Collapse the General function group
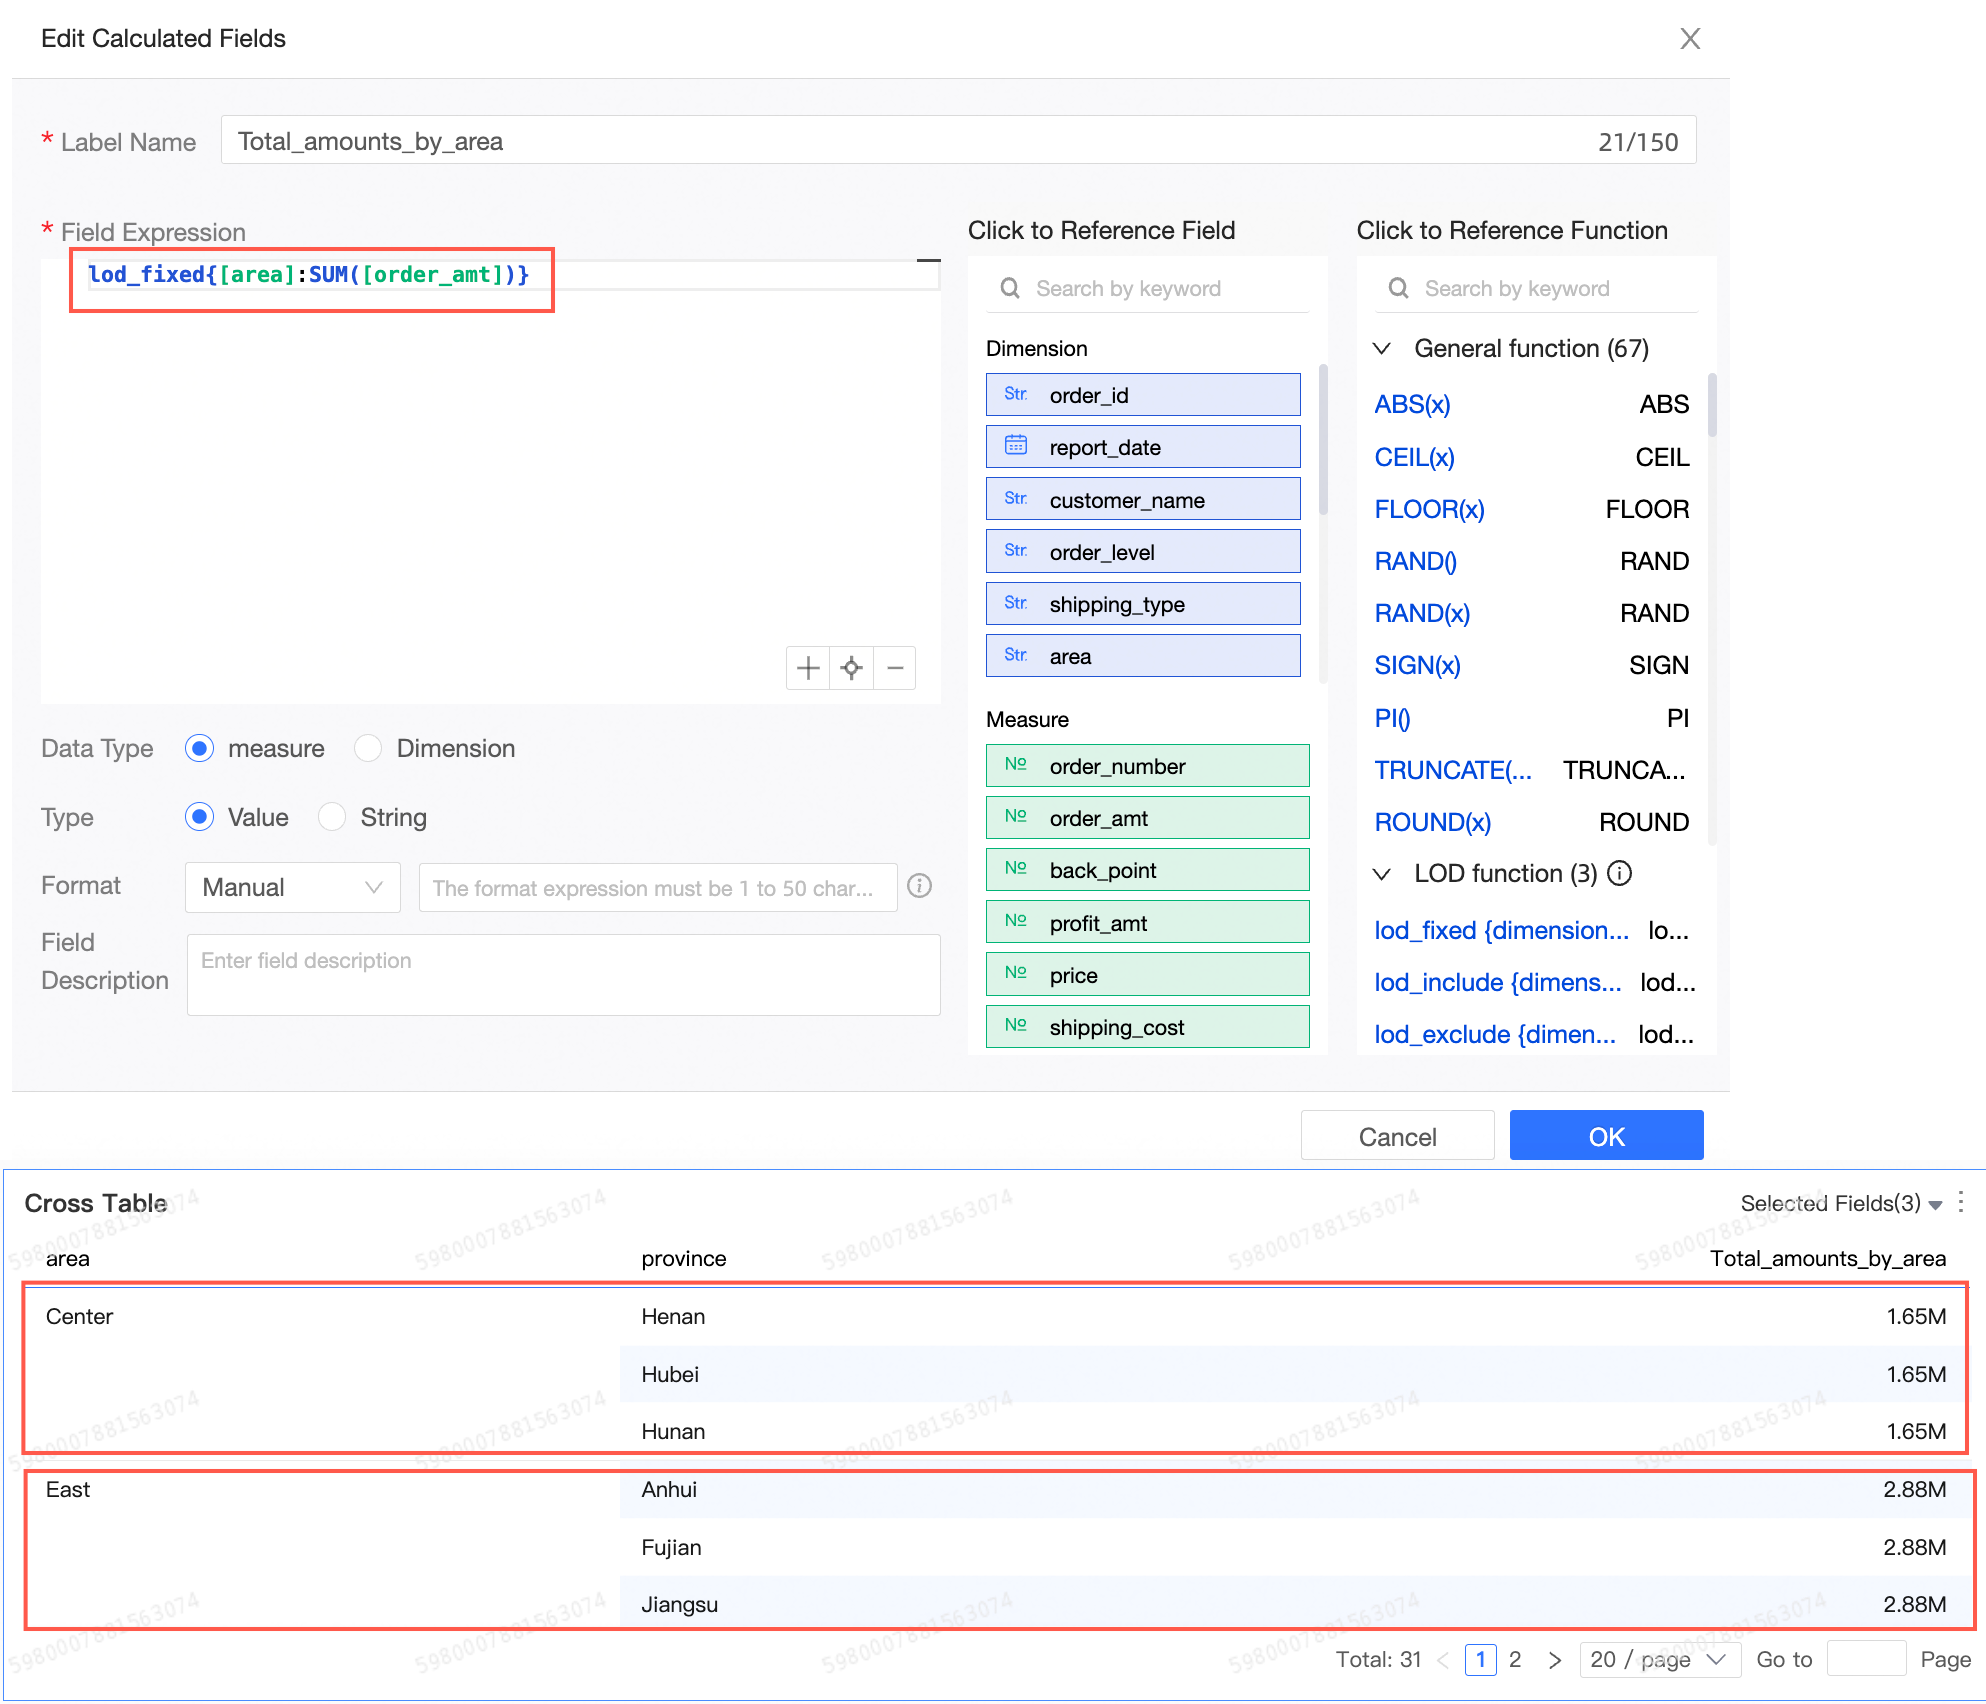The image size is (1986, 1704). (x=1382, y=348)
